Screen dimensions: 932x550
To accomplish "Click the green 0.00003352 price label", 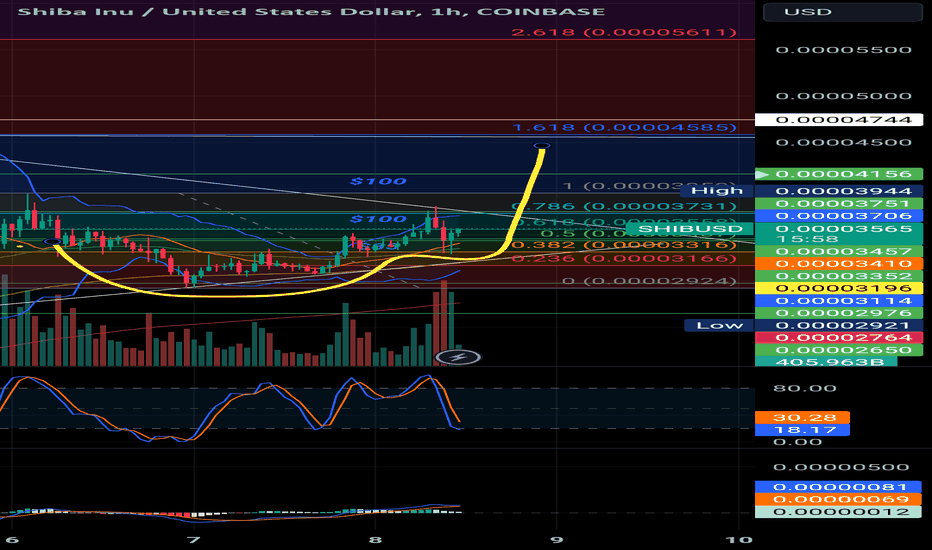I will point(839,276).
